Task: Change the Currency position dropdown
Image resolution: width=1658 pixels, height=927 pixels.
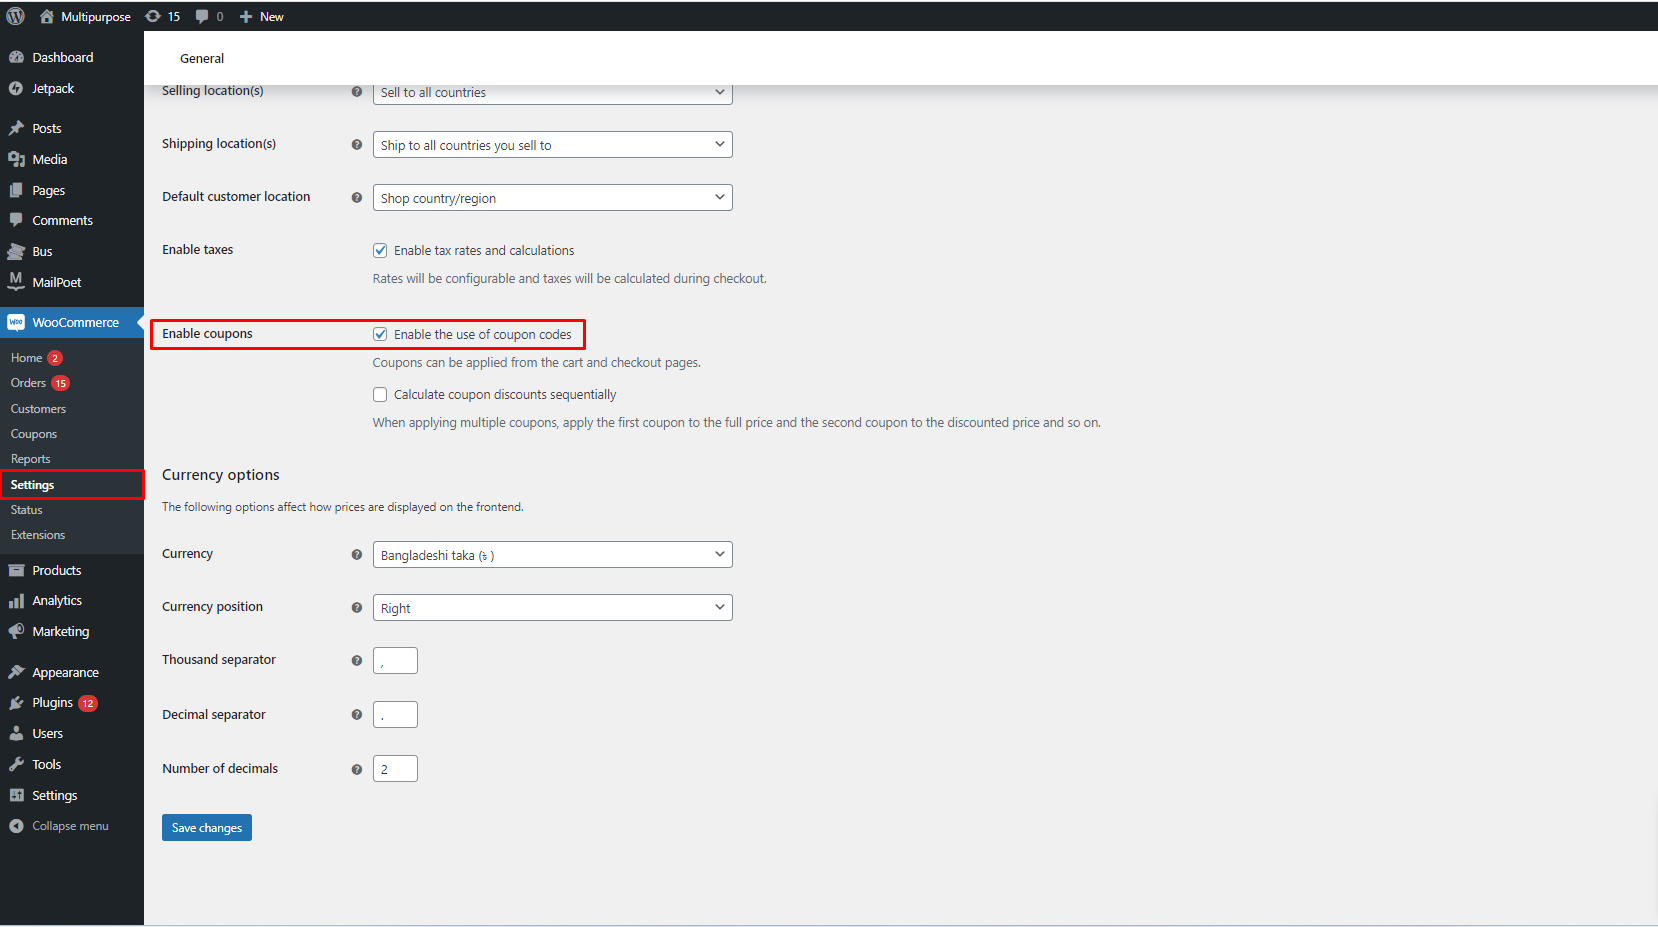Action: 552,607
